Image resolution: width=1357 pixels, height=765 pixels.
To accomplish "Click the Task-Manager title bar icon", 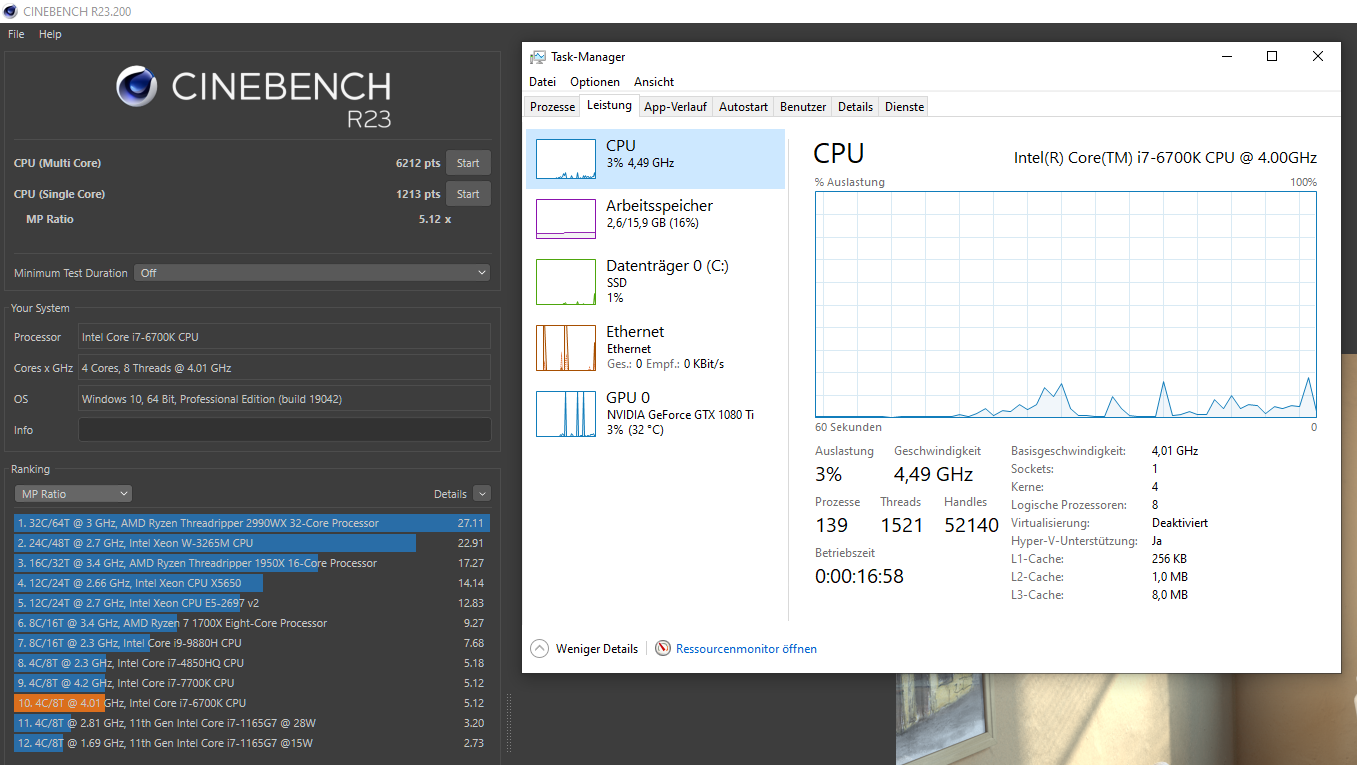I will click(x=538, y=57).
